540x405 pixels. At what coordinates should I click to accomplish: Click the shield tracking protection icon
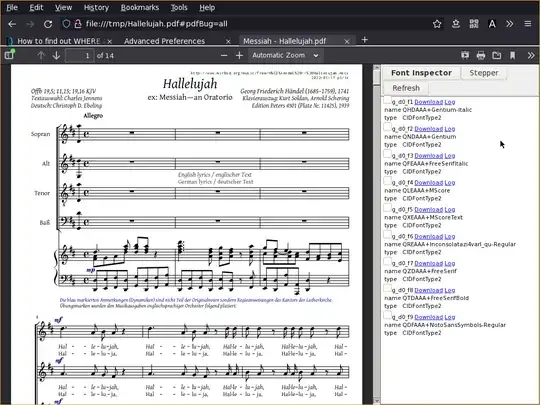click(66, 24)
